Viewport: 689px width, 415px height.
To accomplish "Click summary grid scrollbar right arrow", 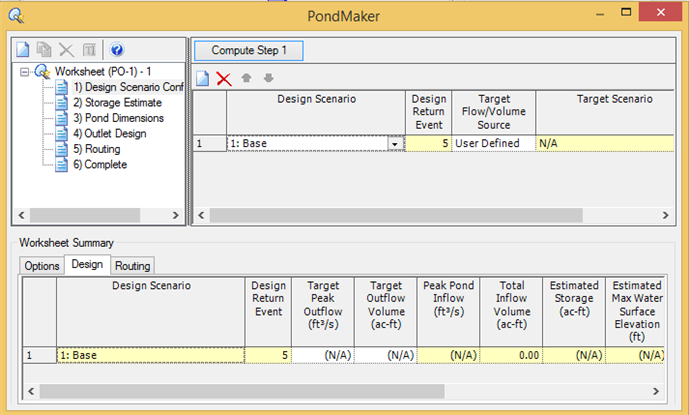I will (x=656, y=391).
